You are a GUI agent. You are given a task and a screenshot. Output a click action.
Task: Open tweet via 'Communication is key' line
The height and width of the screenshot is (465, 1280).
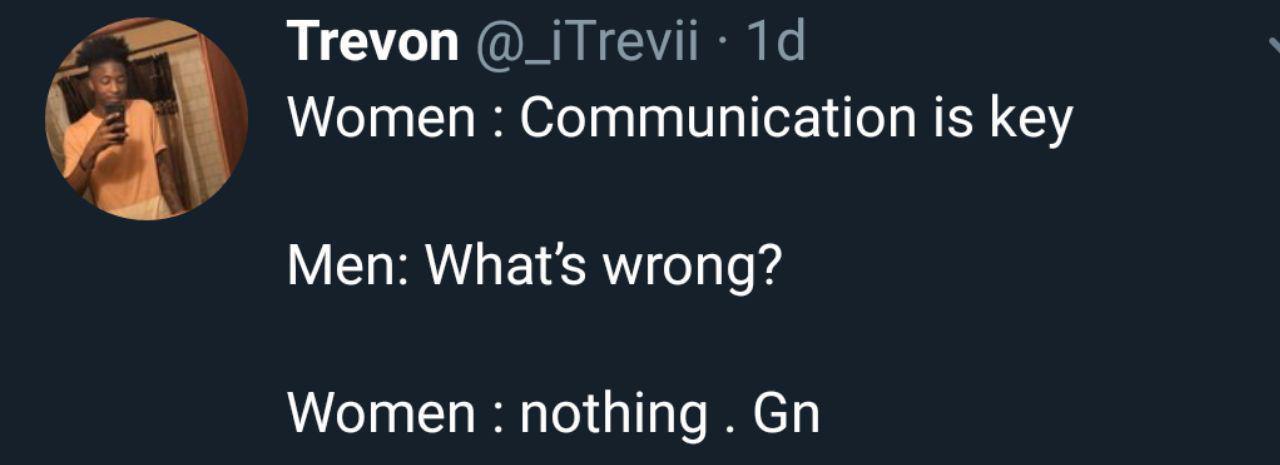coord(680,119)
